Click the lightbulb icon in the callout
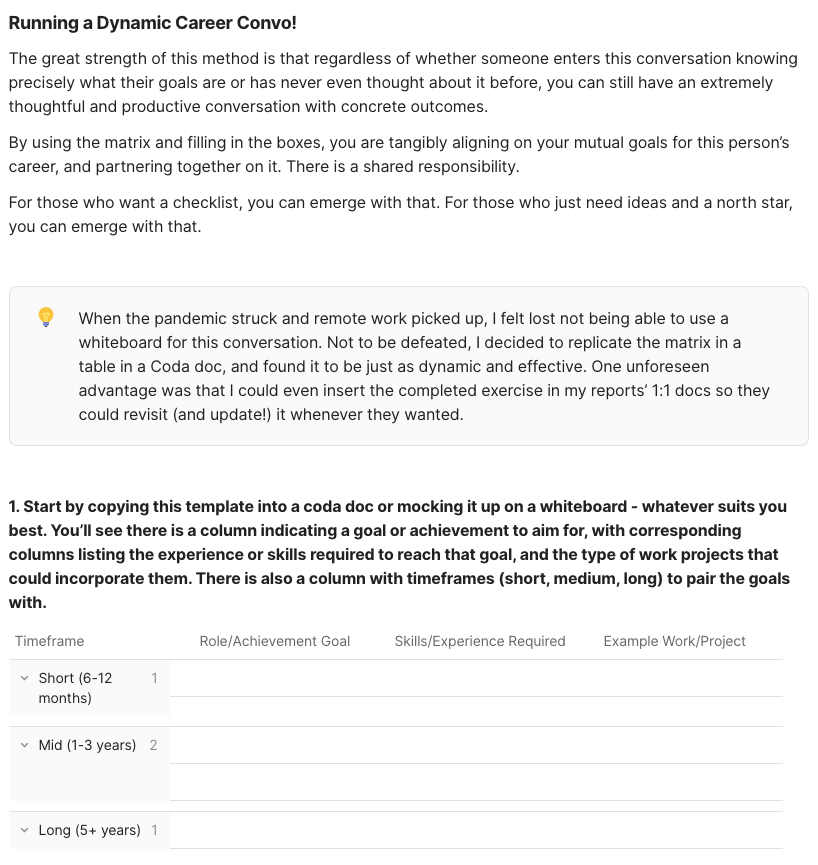 pyautogui.click(x=46, y=317)
